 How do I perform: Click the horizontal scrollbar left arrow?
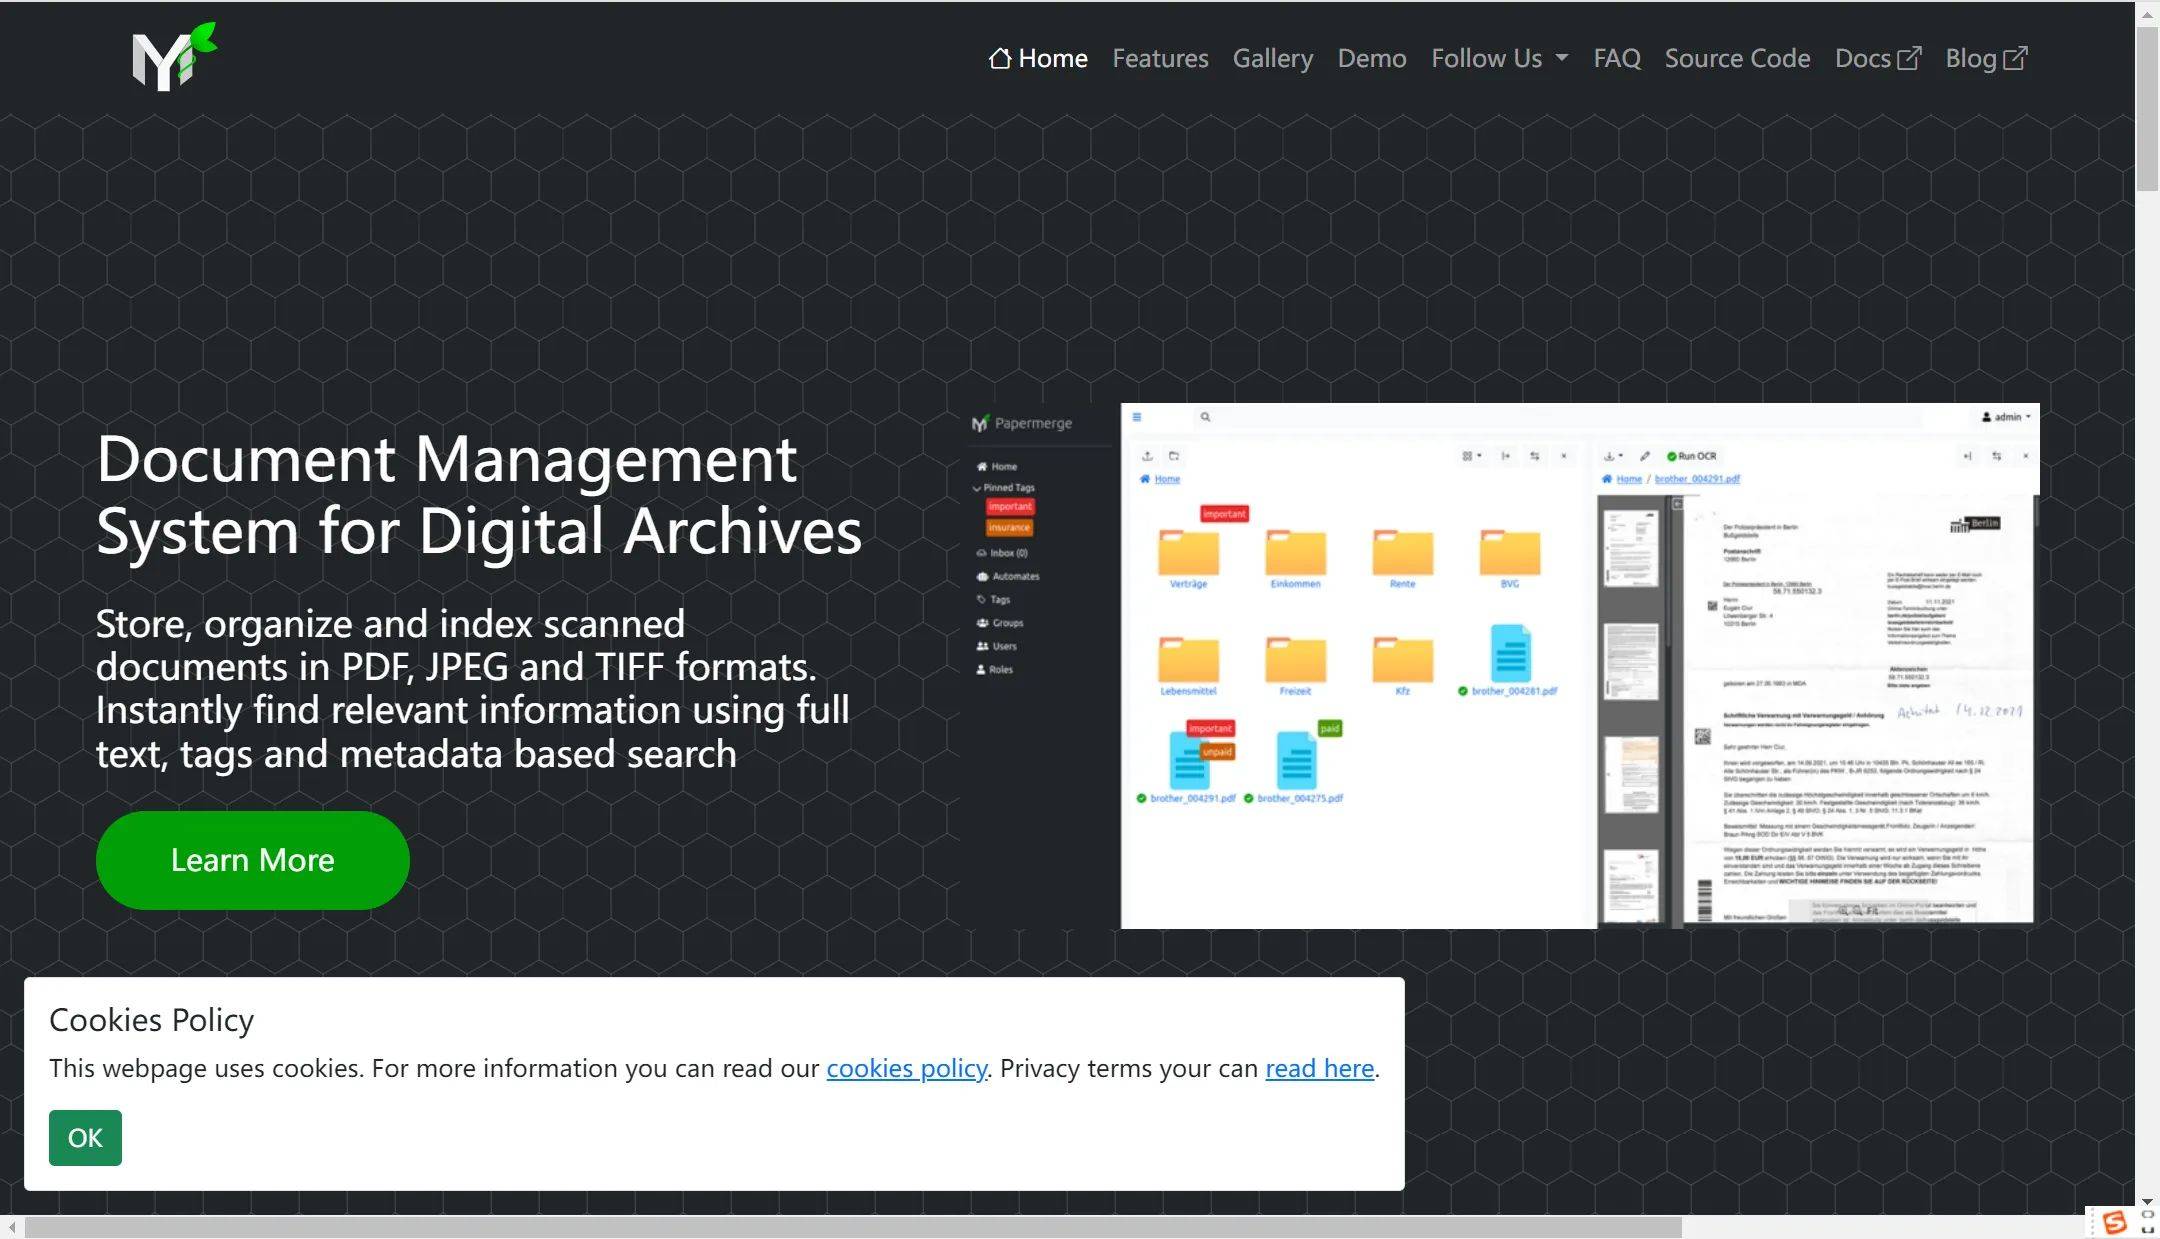tap(11, 1227)
